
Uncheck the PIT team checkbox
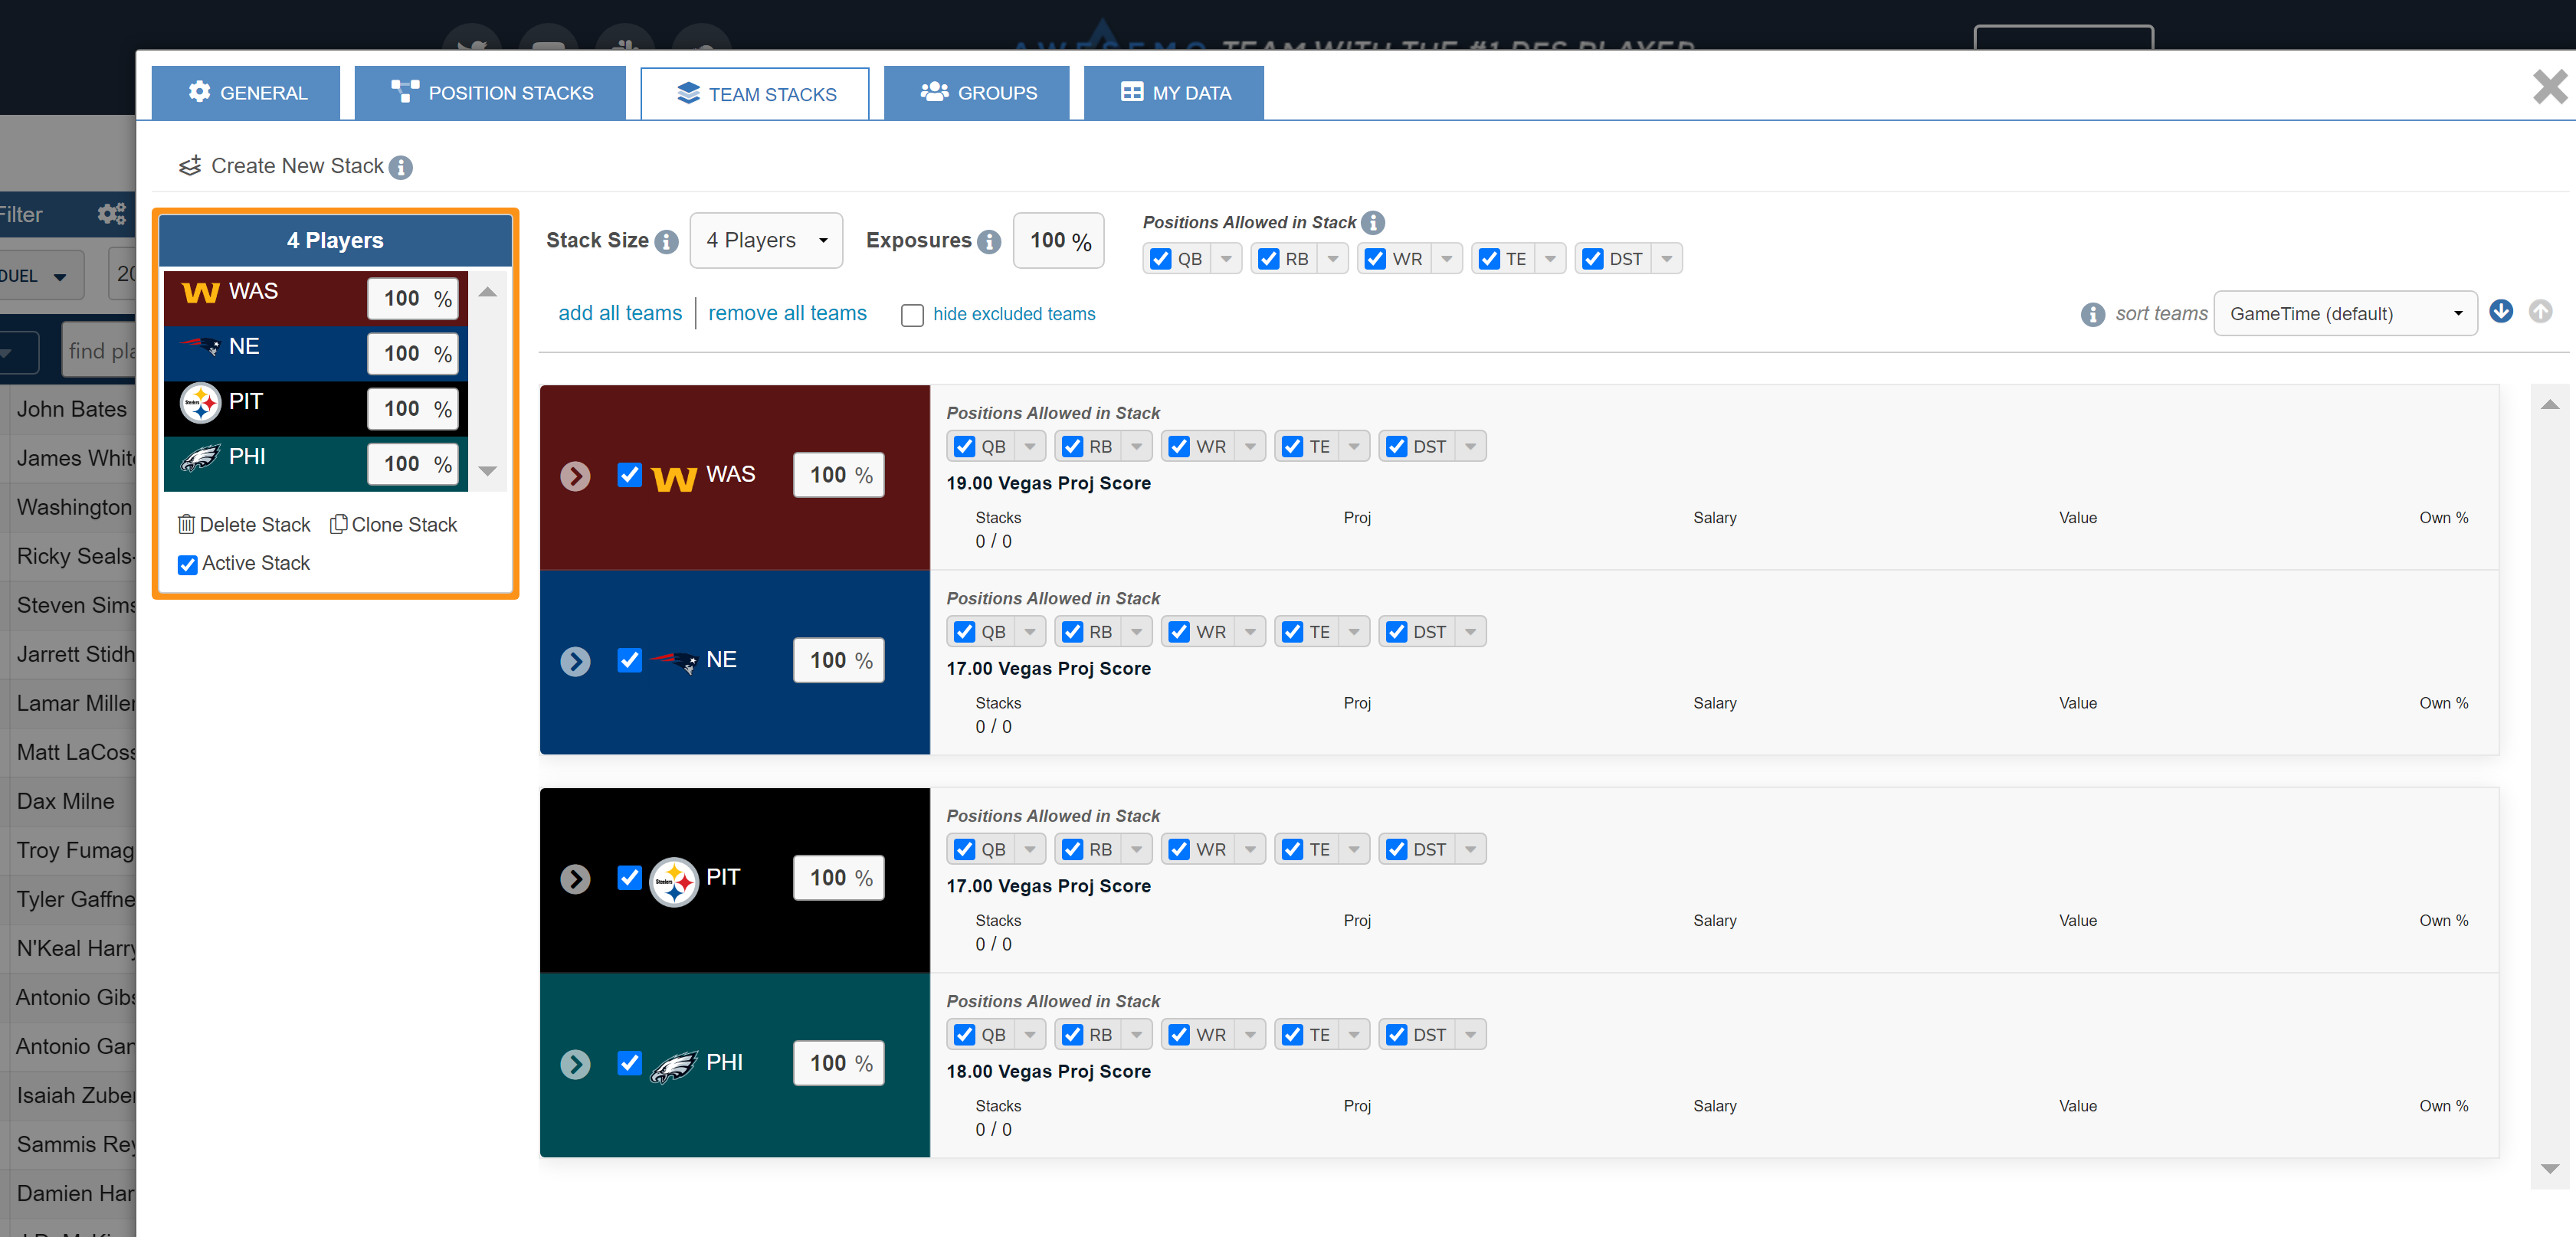click(629, 878)
